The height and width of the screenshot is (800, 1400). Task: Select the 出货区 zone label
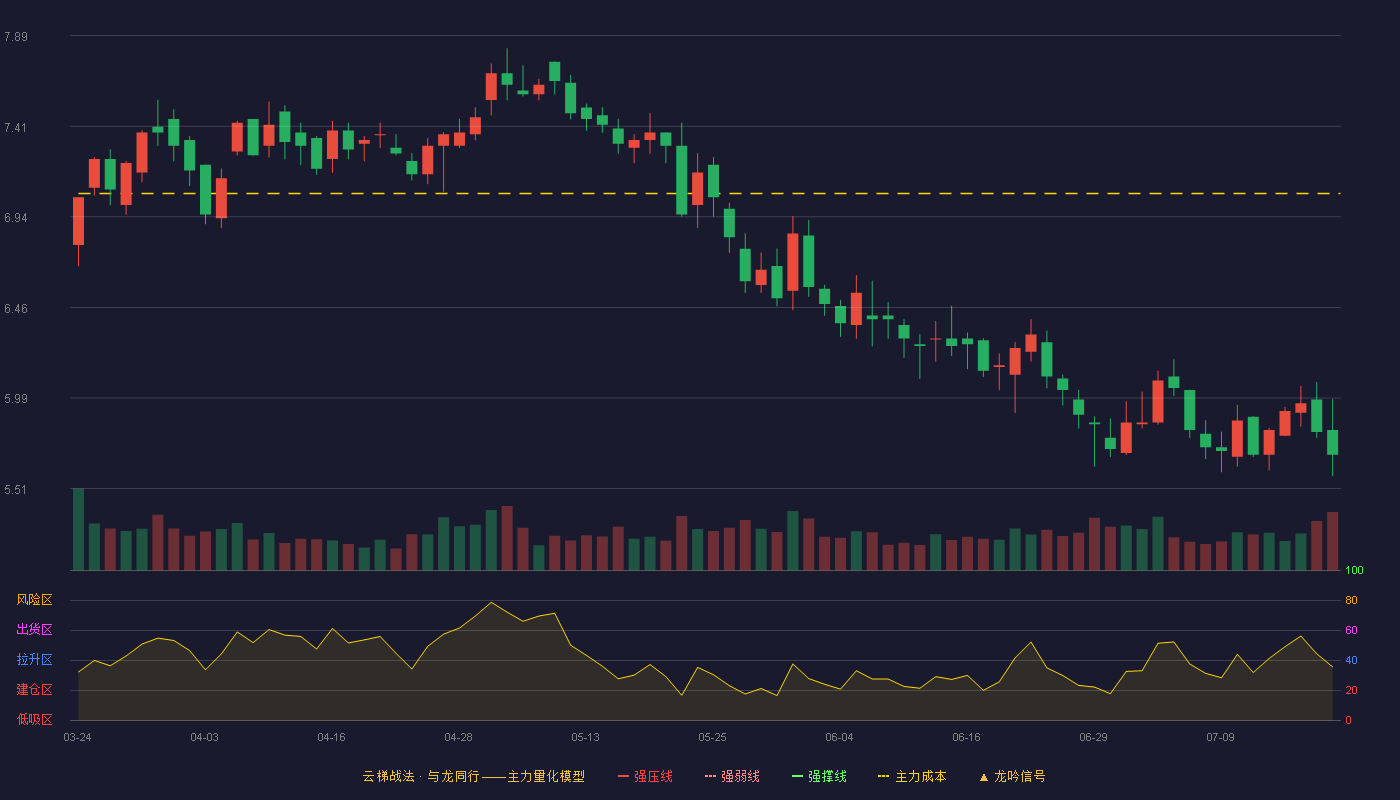[34, 630]
